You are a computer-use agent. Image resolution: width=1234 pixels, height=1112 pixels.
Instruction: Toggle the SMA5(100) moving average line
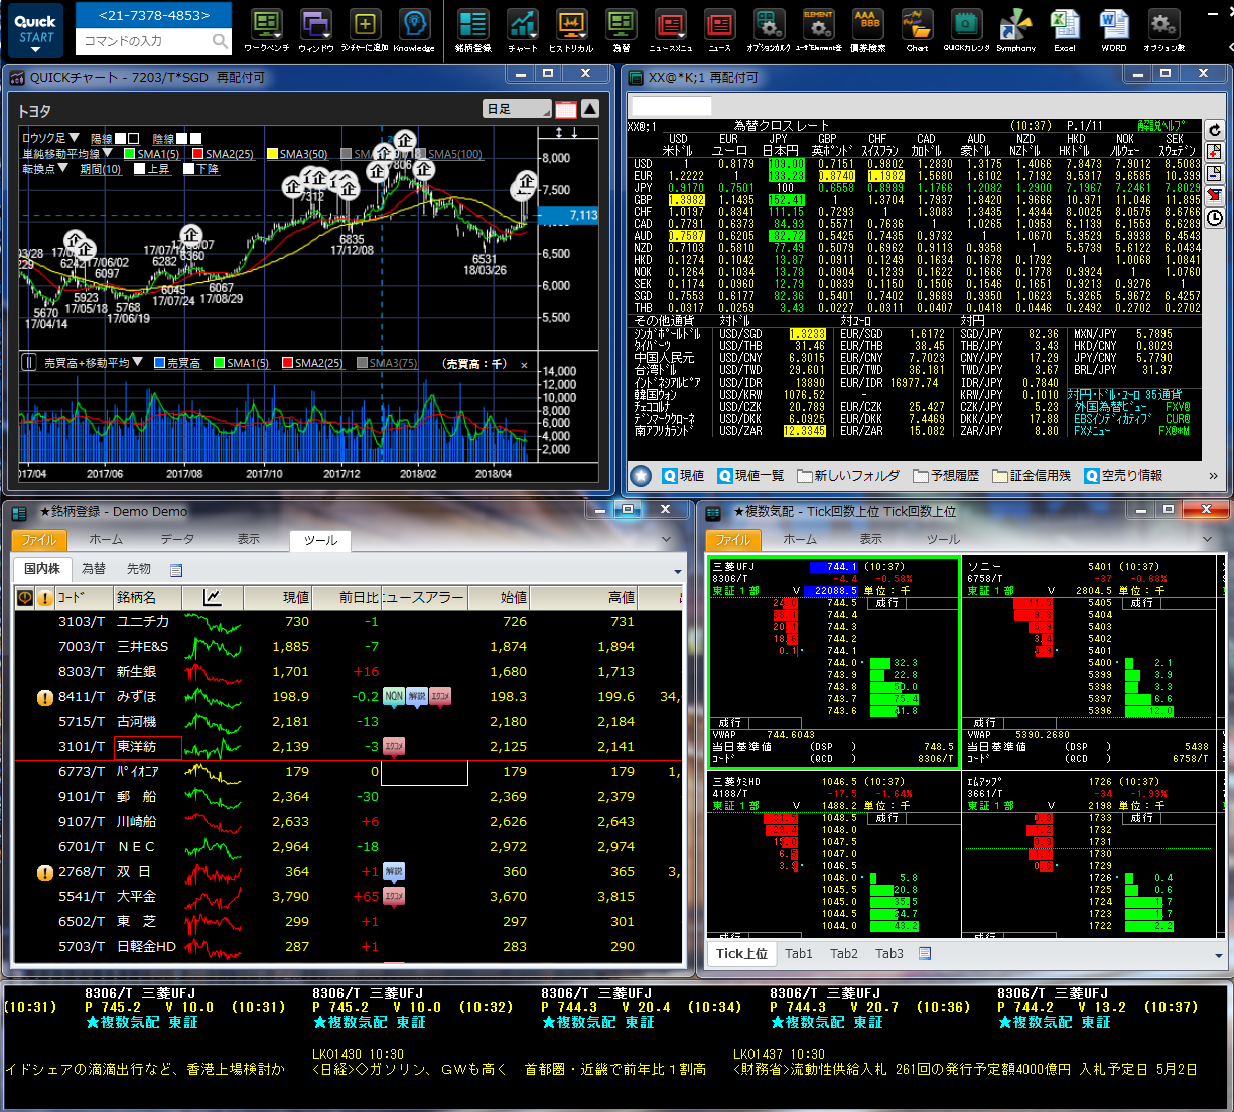tap(448, 154)
